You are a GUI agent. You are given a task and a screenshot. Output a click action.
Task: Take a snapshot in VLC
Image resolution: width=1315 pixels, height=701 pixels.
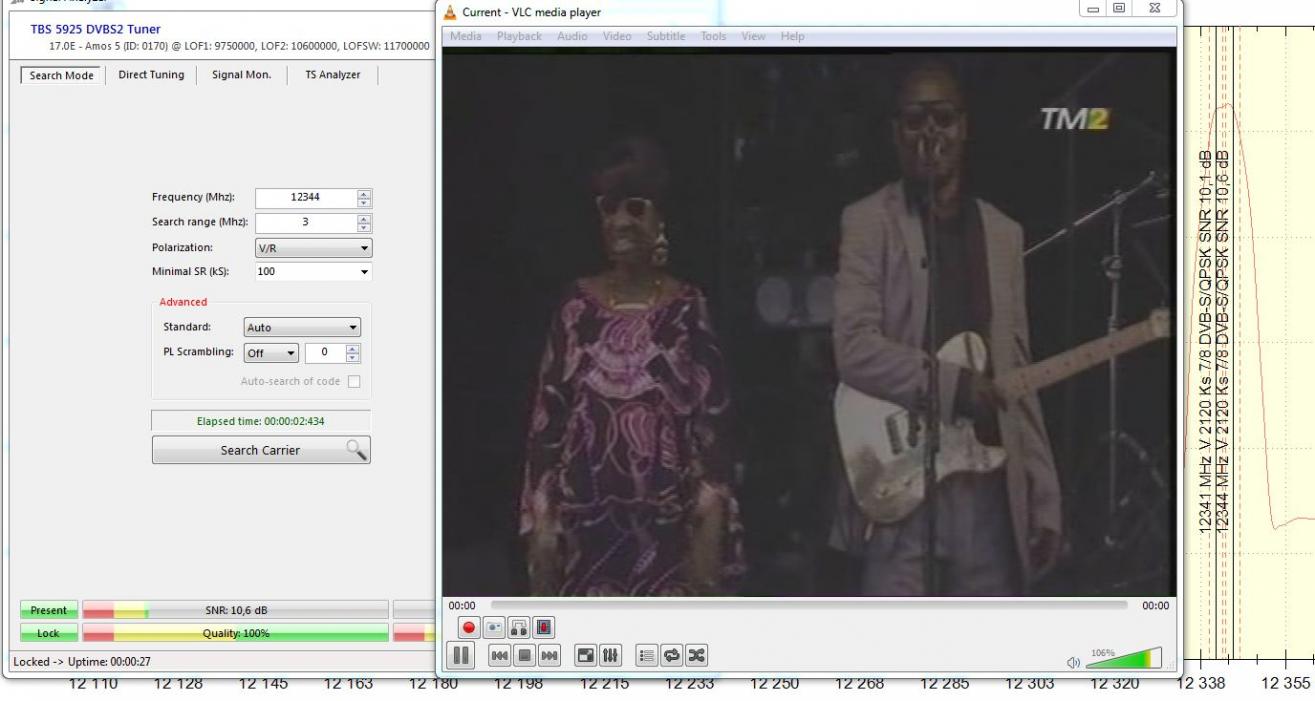coord(494,627)
